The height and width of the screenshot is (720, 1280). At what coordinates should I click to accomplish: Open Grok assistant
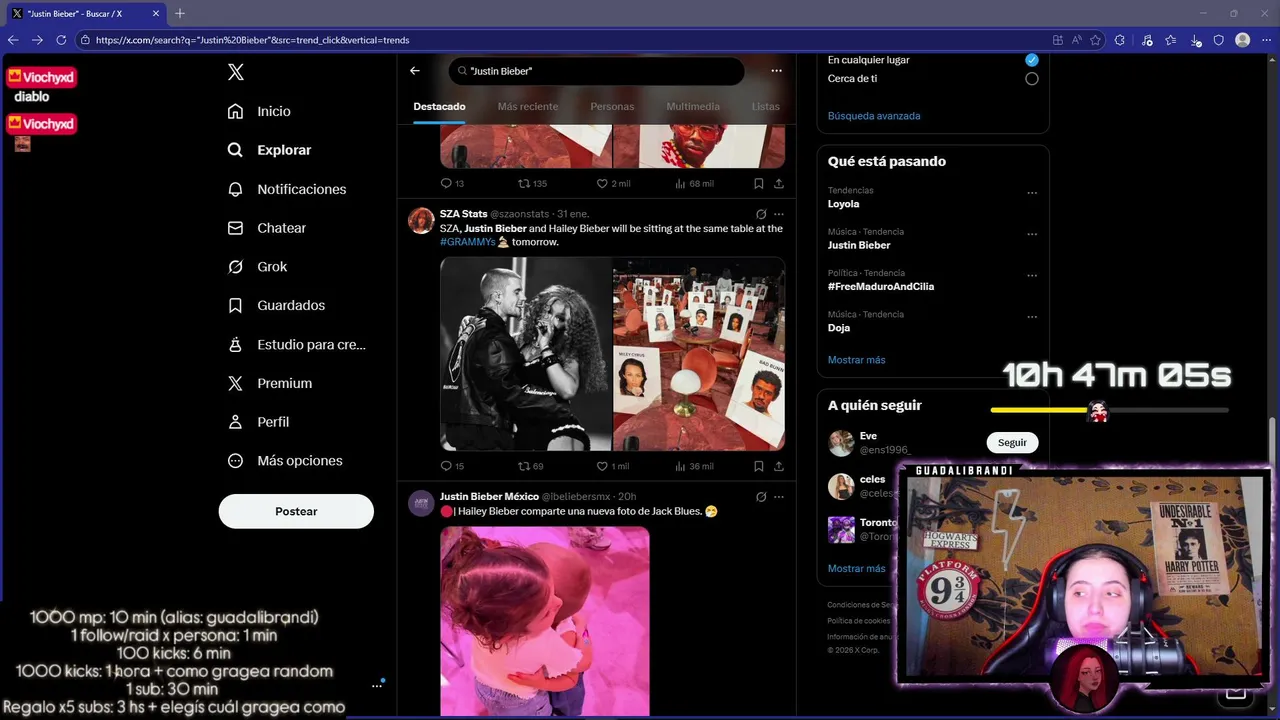pyautogui.click(x=257, y=267)
